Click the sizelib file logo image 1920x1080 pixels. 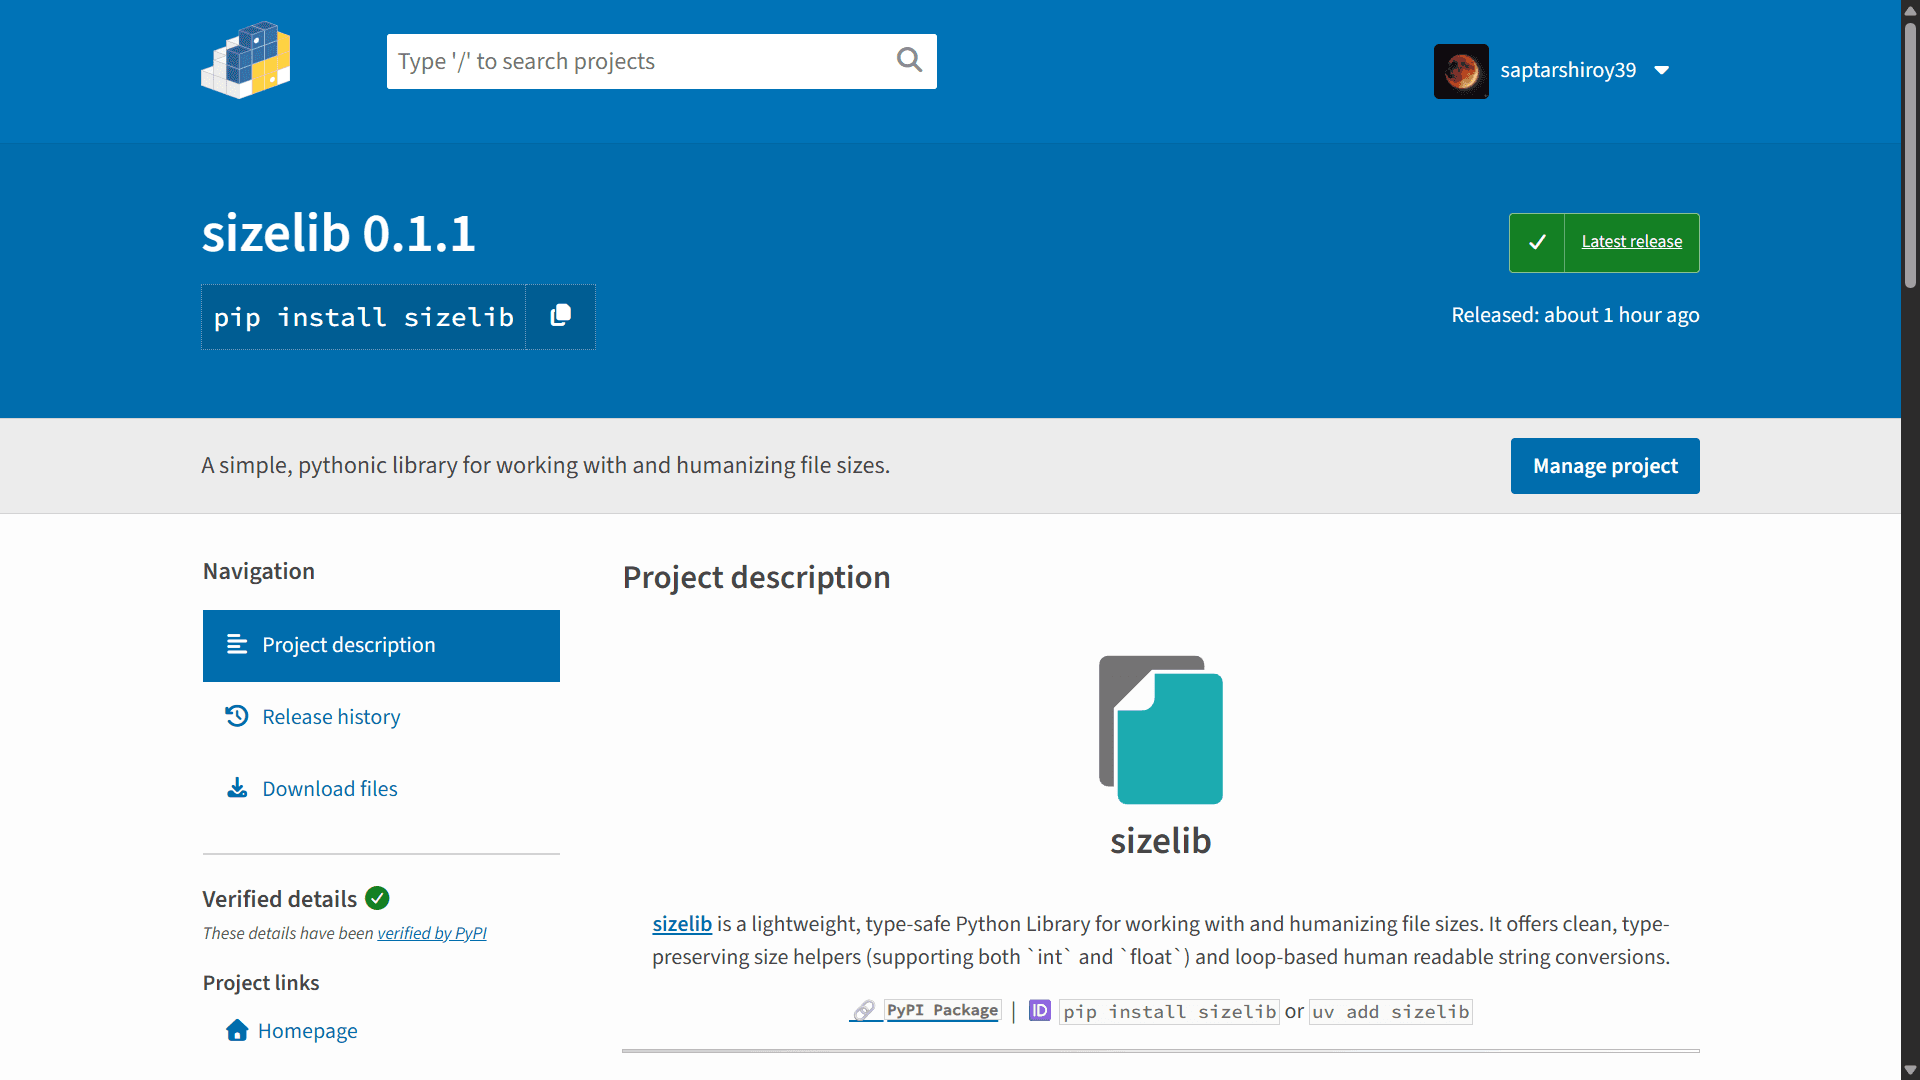[x=1161, y=730]
